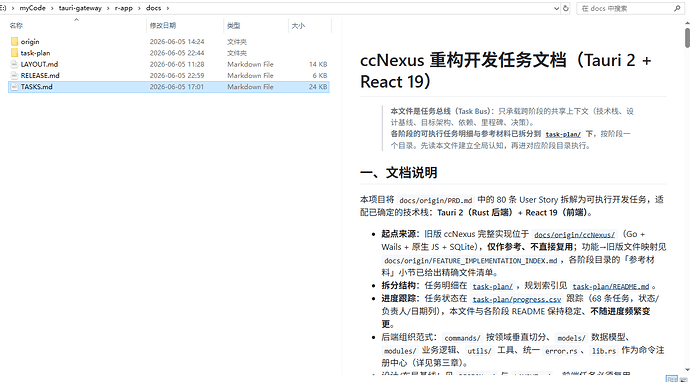Click Markdown File type of TASKS.md
The height and width of the screenshot is (382, 690).
click(250, 87)
